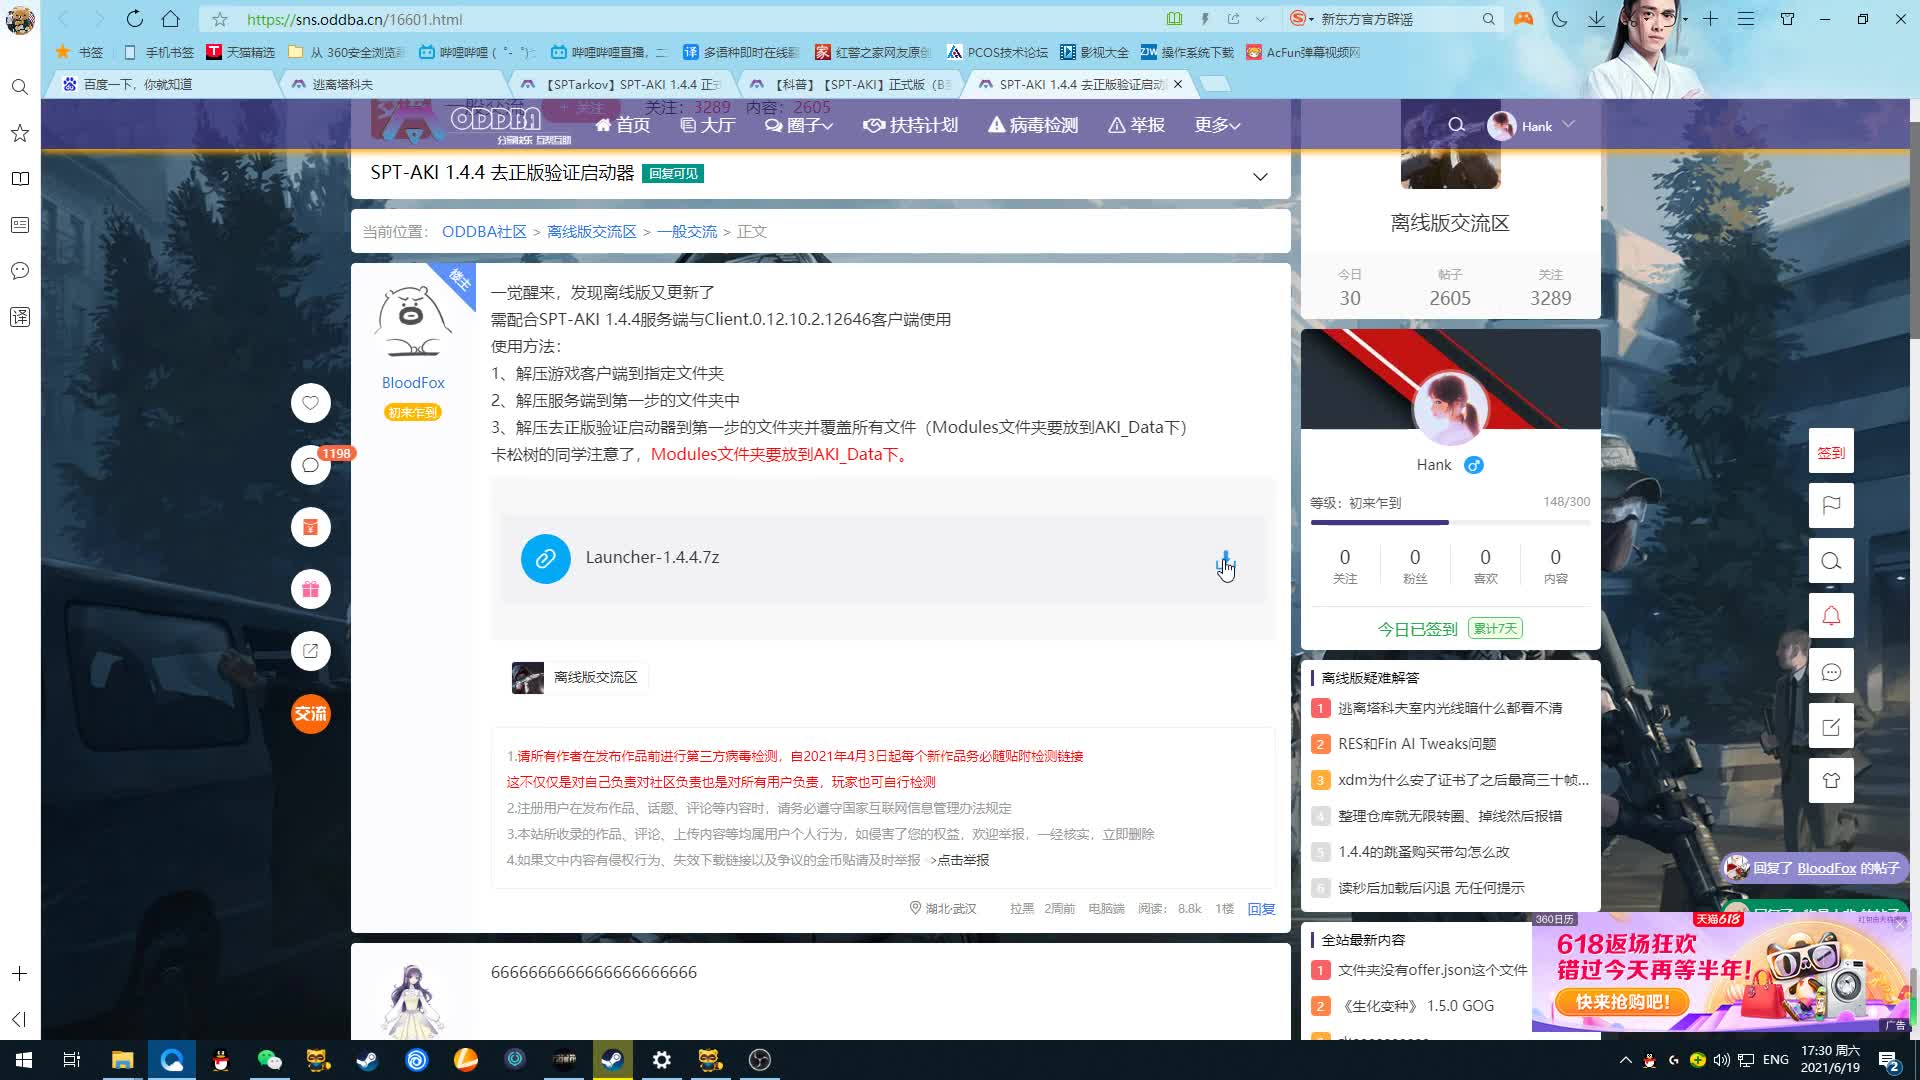The width and height of the screenshot is (1920, 1080).
Task: Share the post via external-link icon
Action: [x=310, y=651]
